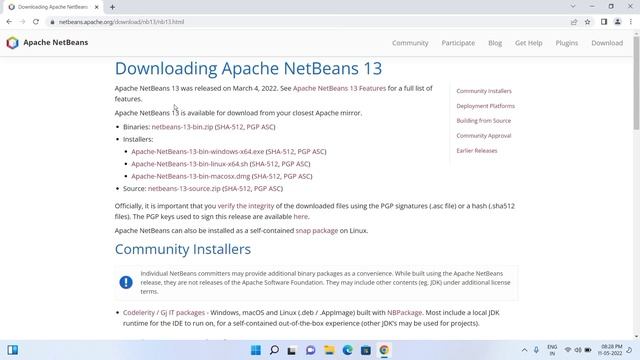Open a new tab with plus button
Image resolution: width=640 pixels, height=360 pixels.
pos(112,7)
